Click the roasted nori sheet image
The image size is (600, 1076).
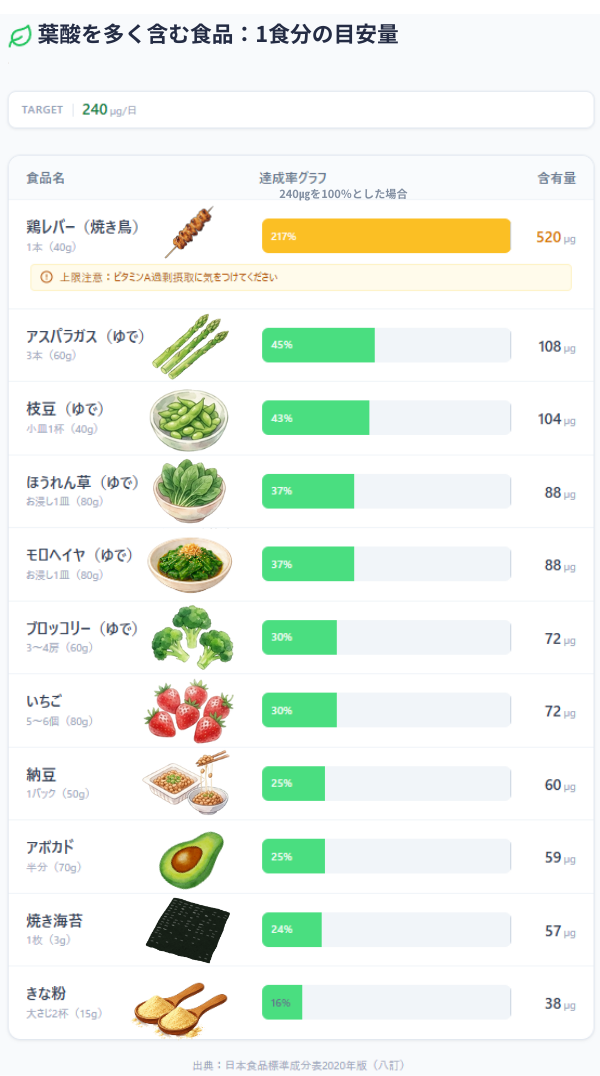[188, 930]
